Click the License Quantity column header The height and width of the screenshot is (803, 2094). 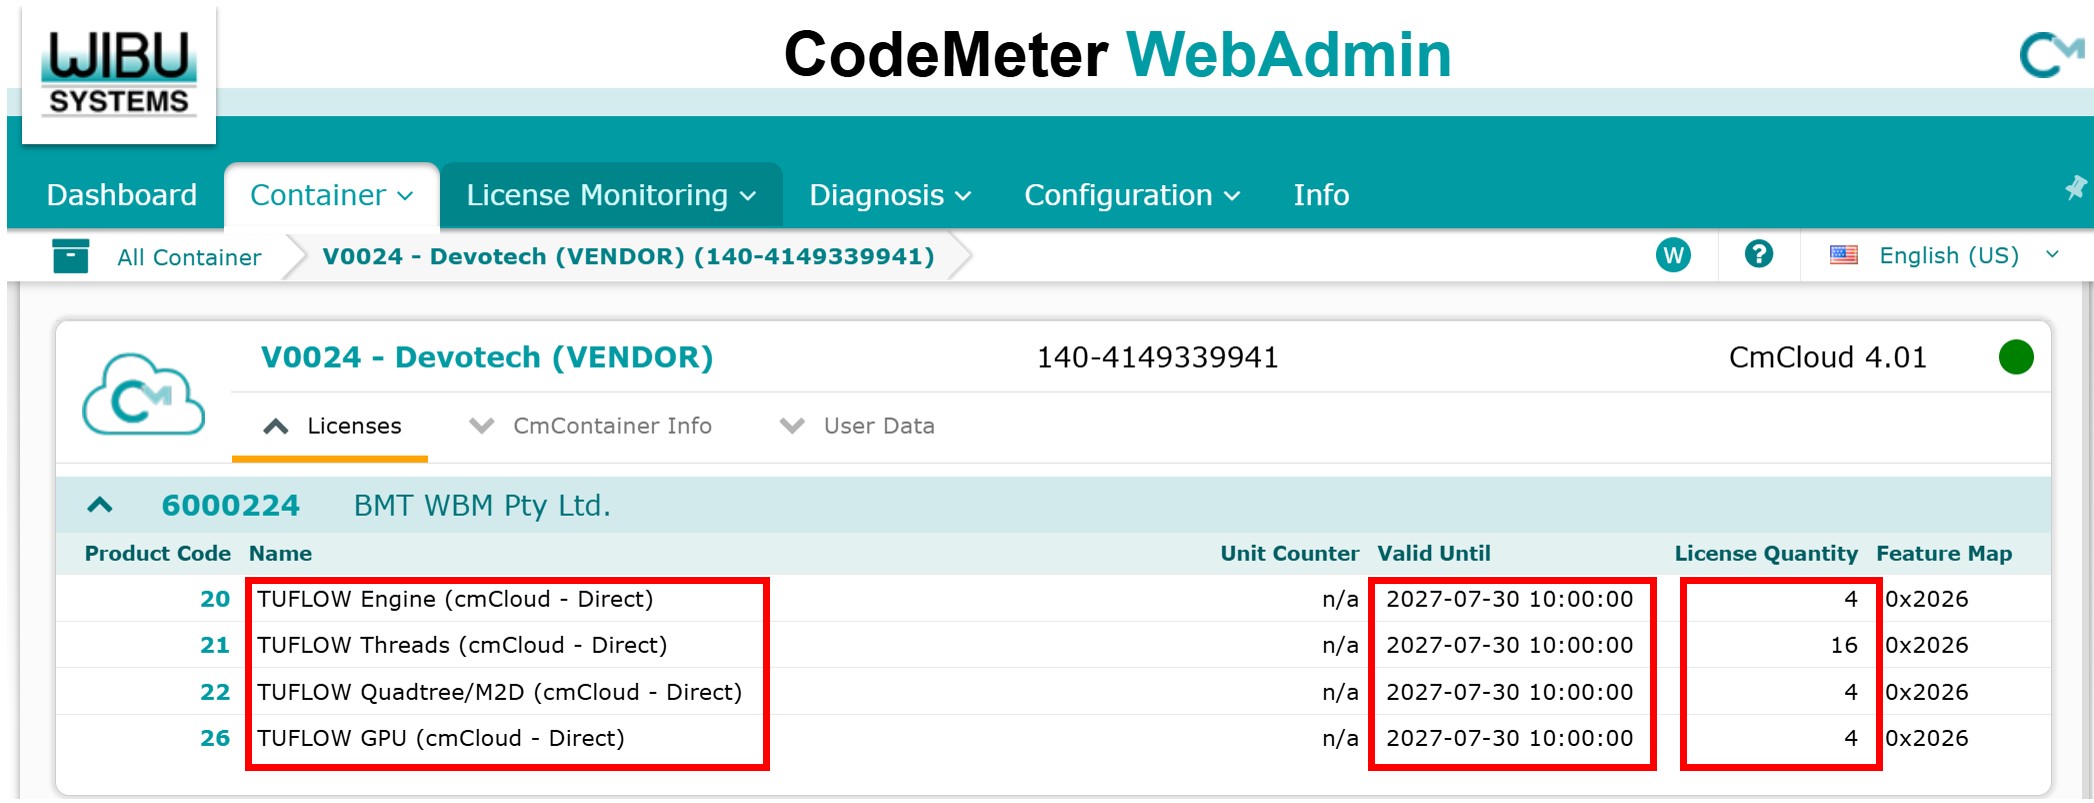point(1766,553)
